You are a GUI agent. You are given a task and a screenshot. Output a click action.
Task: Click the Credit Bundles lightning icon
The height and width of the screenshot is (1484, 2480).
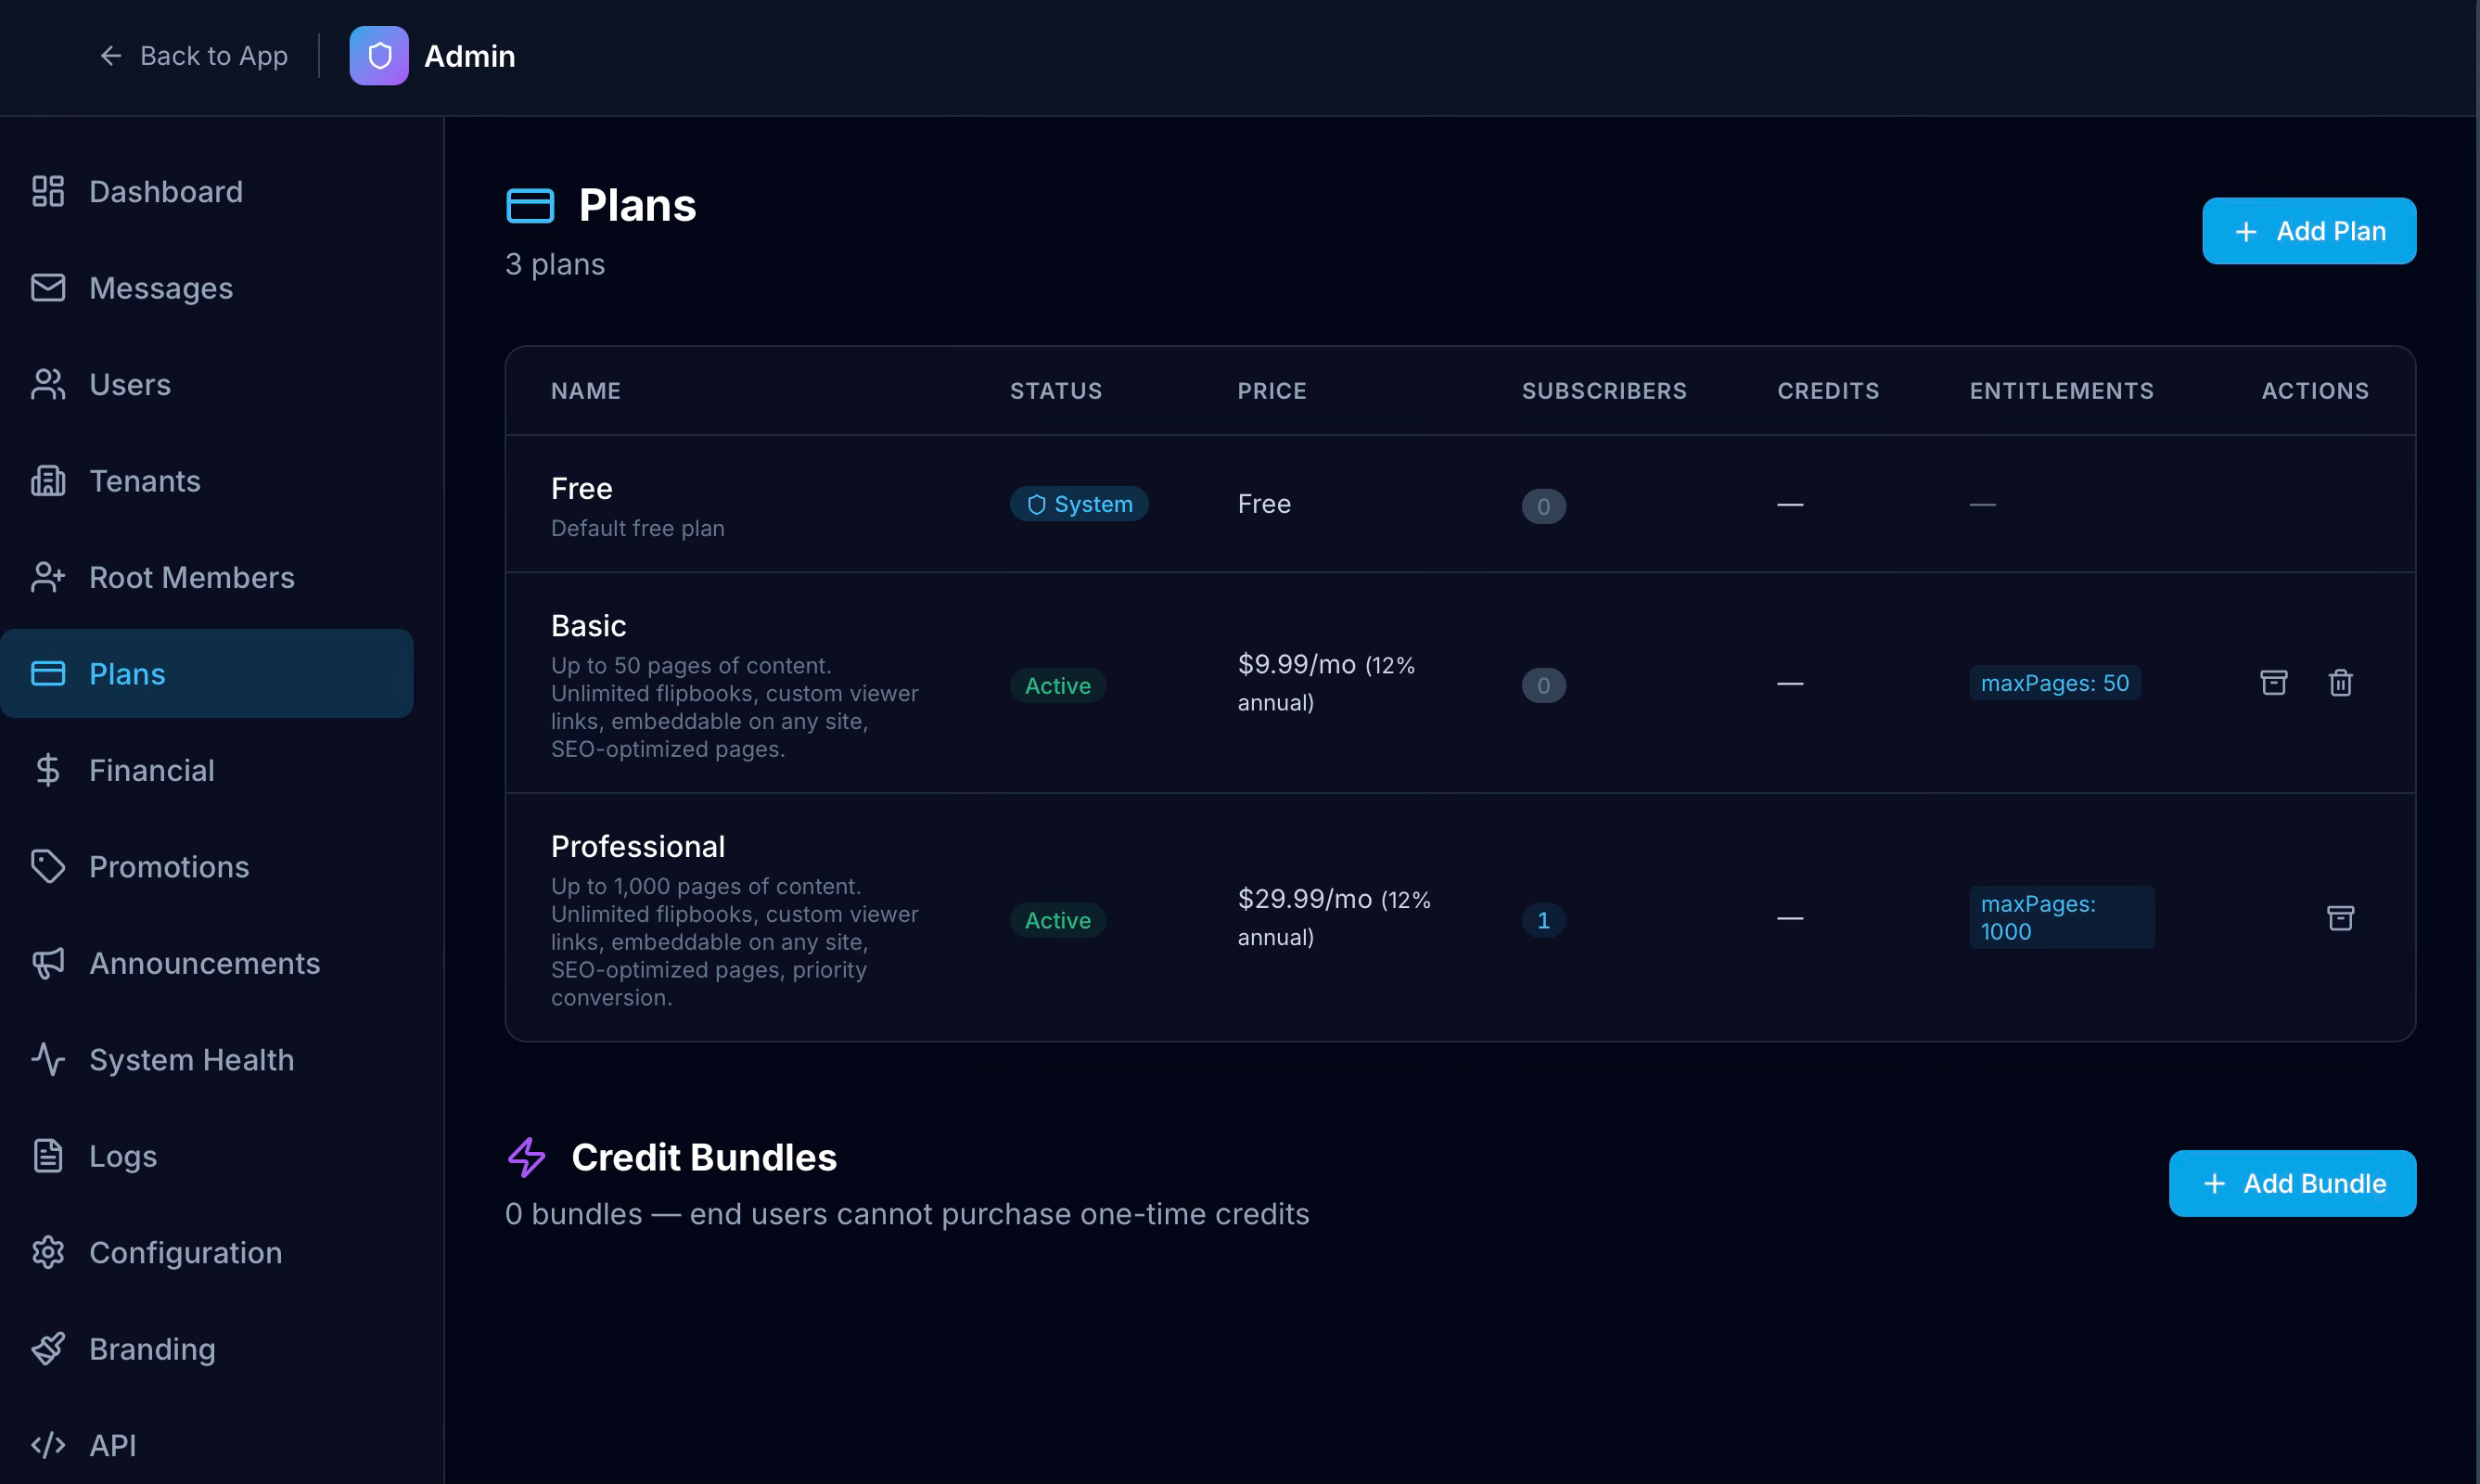527,1157
